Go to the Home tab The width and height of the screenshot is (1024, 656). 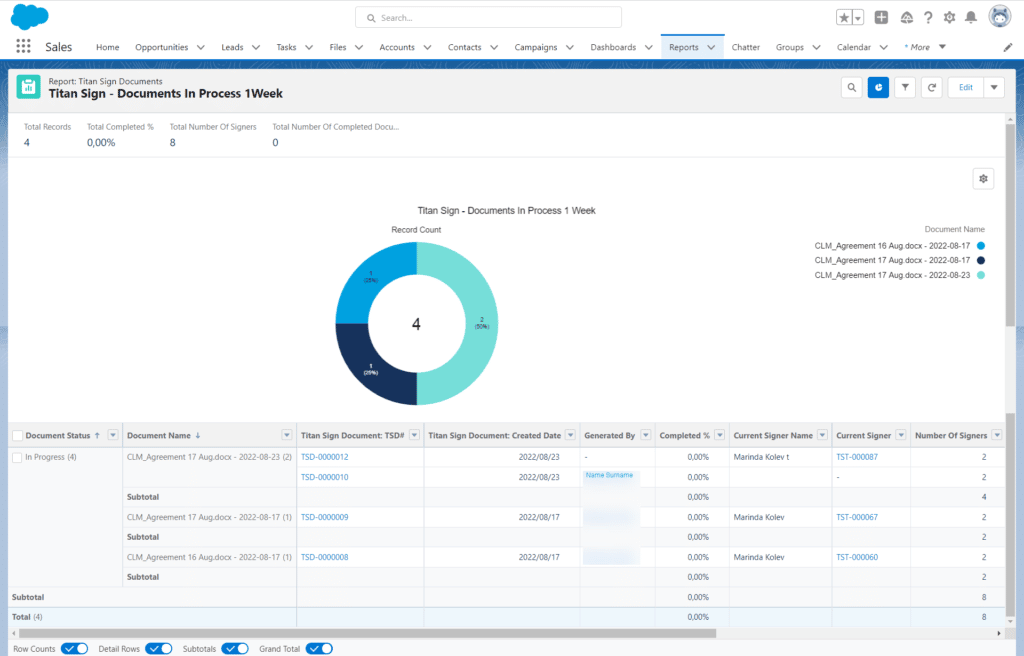(107, 47)
